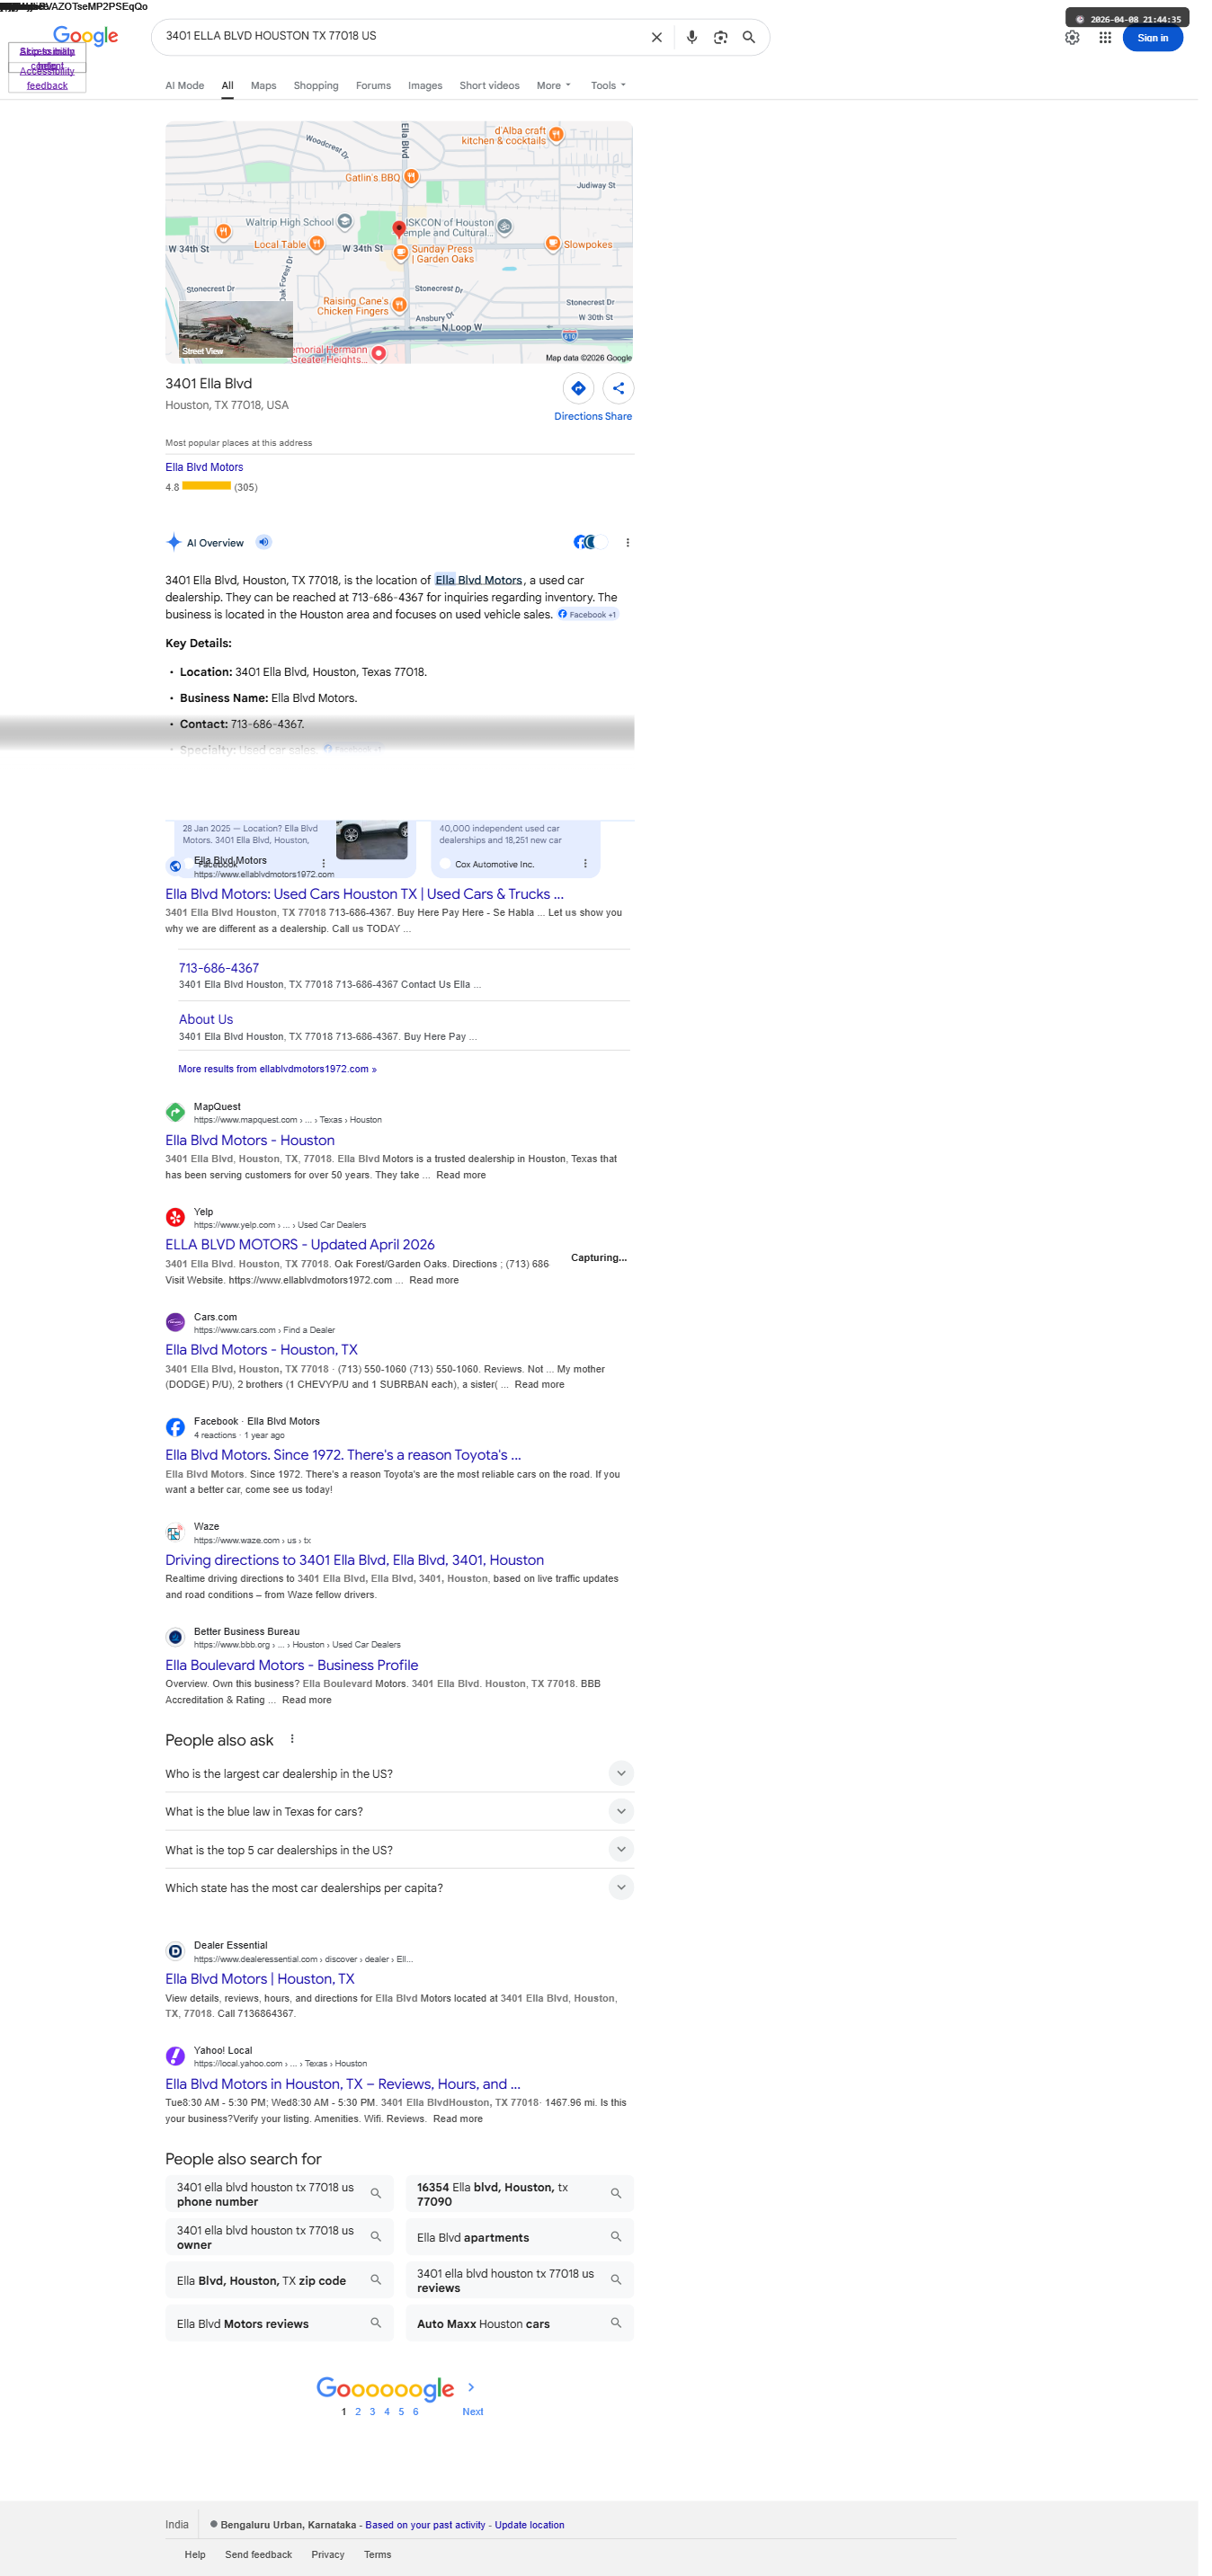
Task: Open the AI Overview three-dot menu
Action: click(x=628, y=542)
